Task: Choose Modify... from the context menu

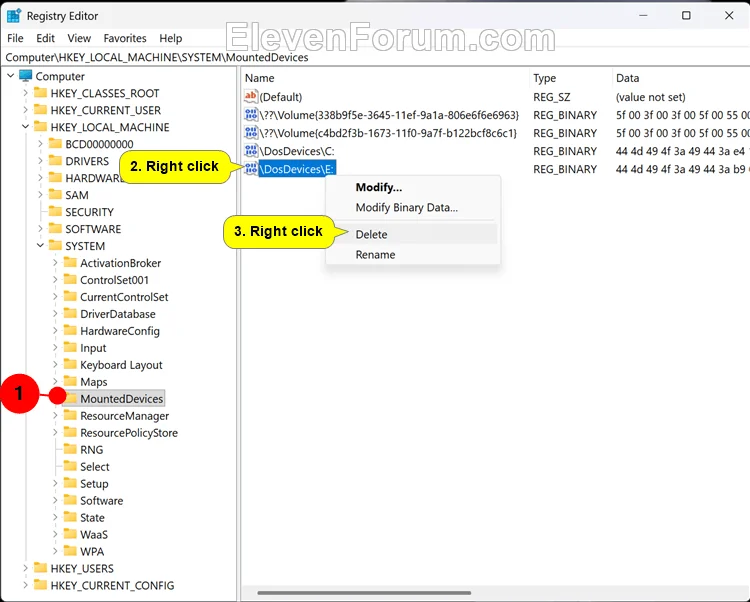Action: click(x=413, y=187)
